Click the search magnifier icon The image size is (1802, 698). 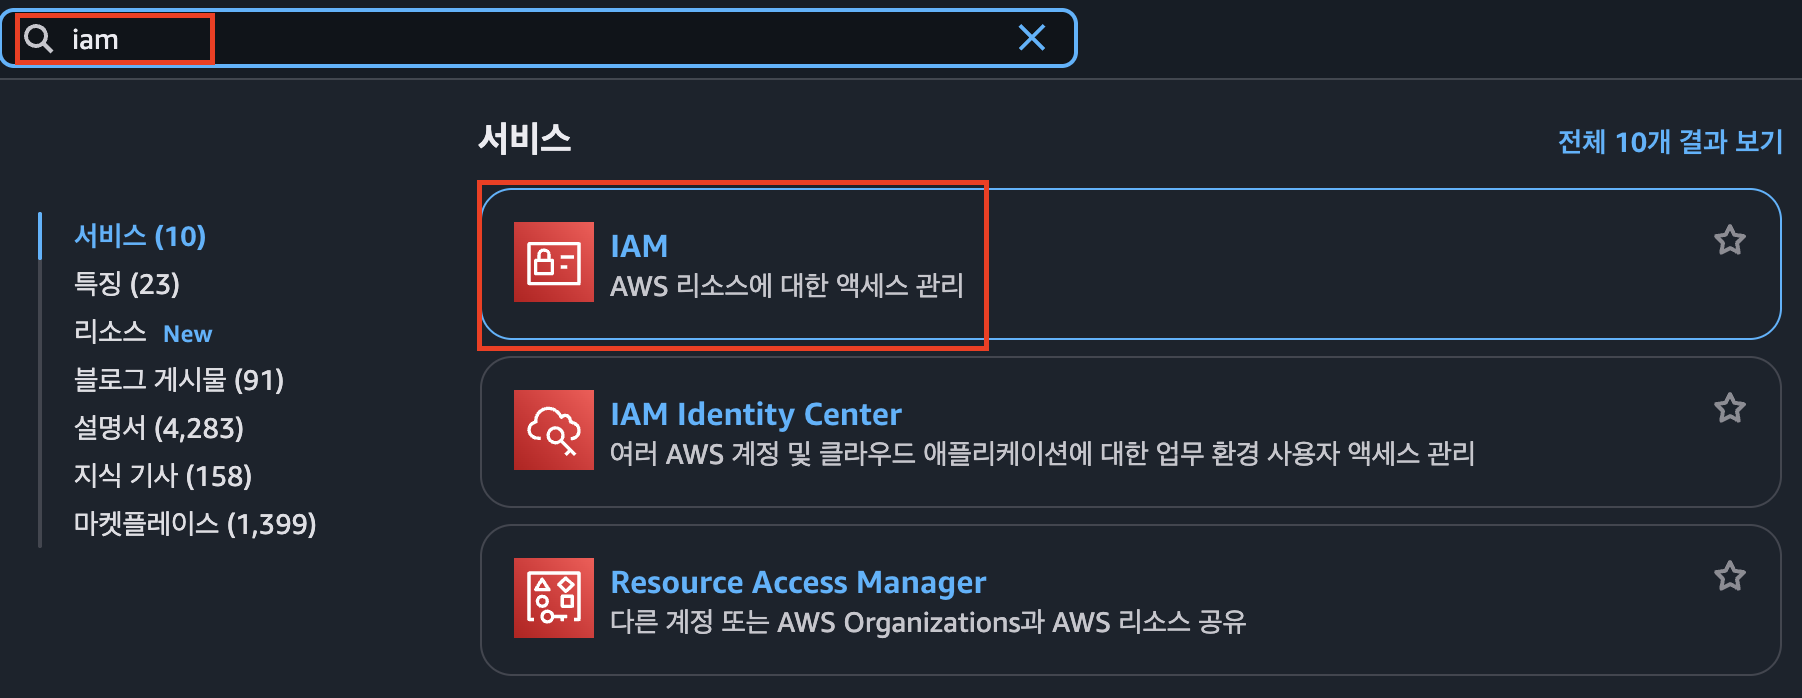[38, 39]
